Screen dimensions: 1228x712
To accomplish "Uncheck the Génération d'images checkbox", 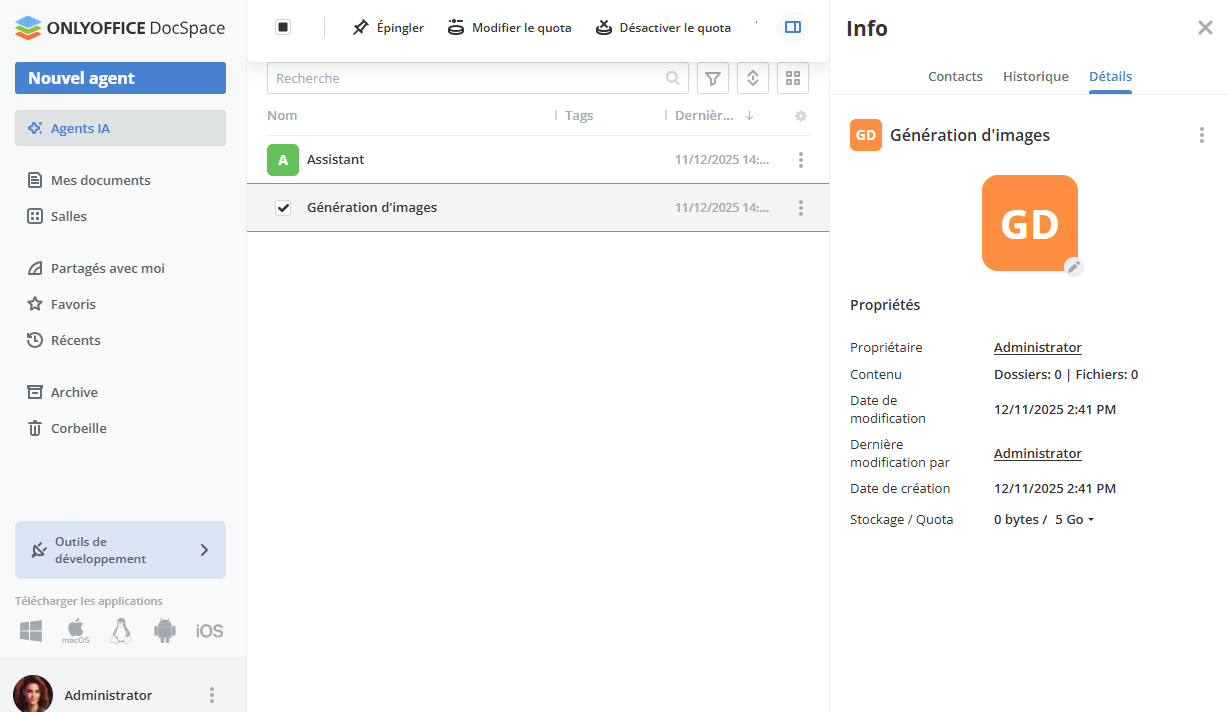I will click(283, 208).
